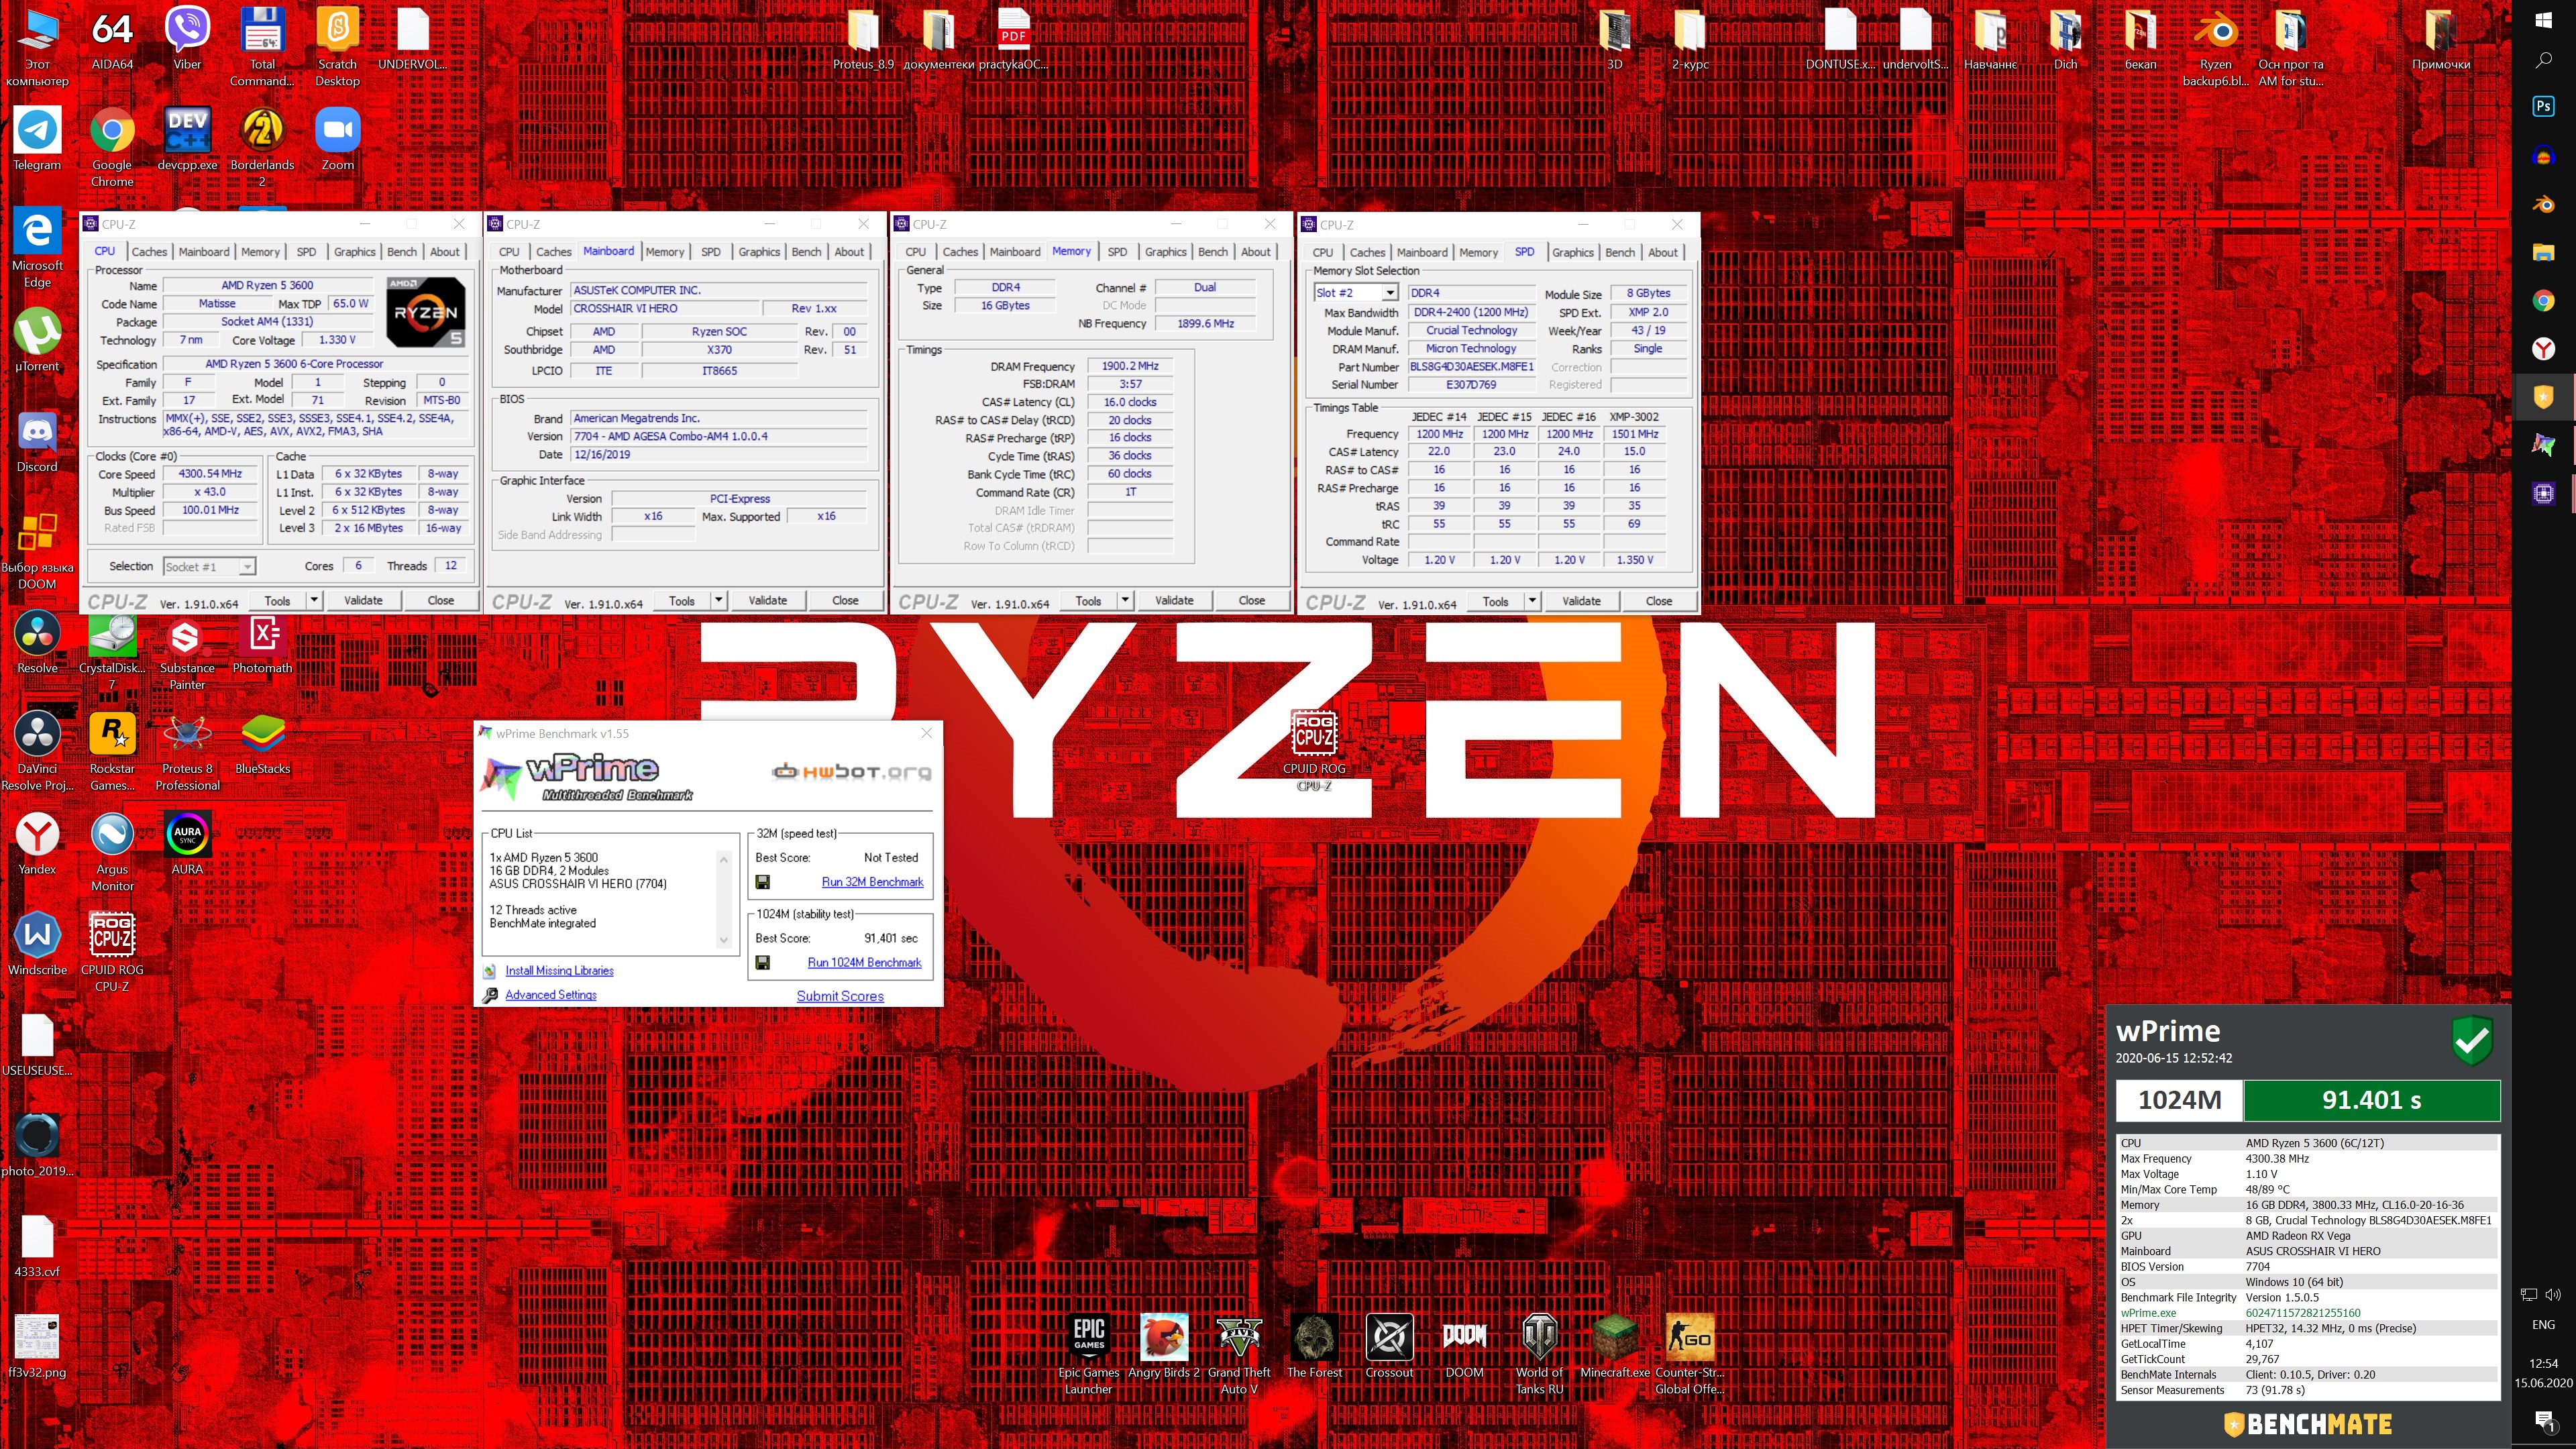This screenshot has width=2576, height=1449.
Task: Click Run 1024M Benchmark link
Action: [x=864, y=962]
